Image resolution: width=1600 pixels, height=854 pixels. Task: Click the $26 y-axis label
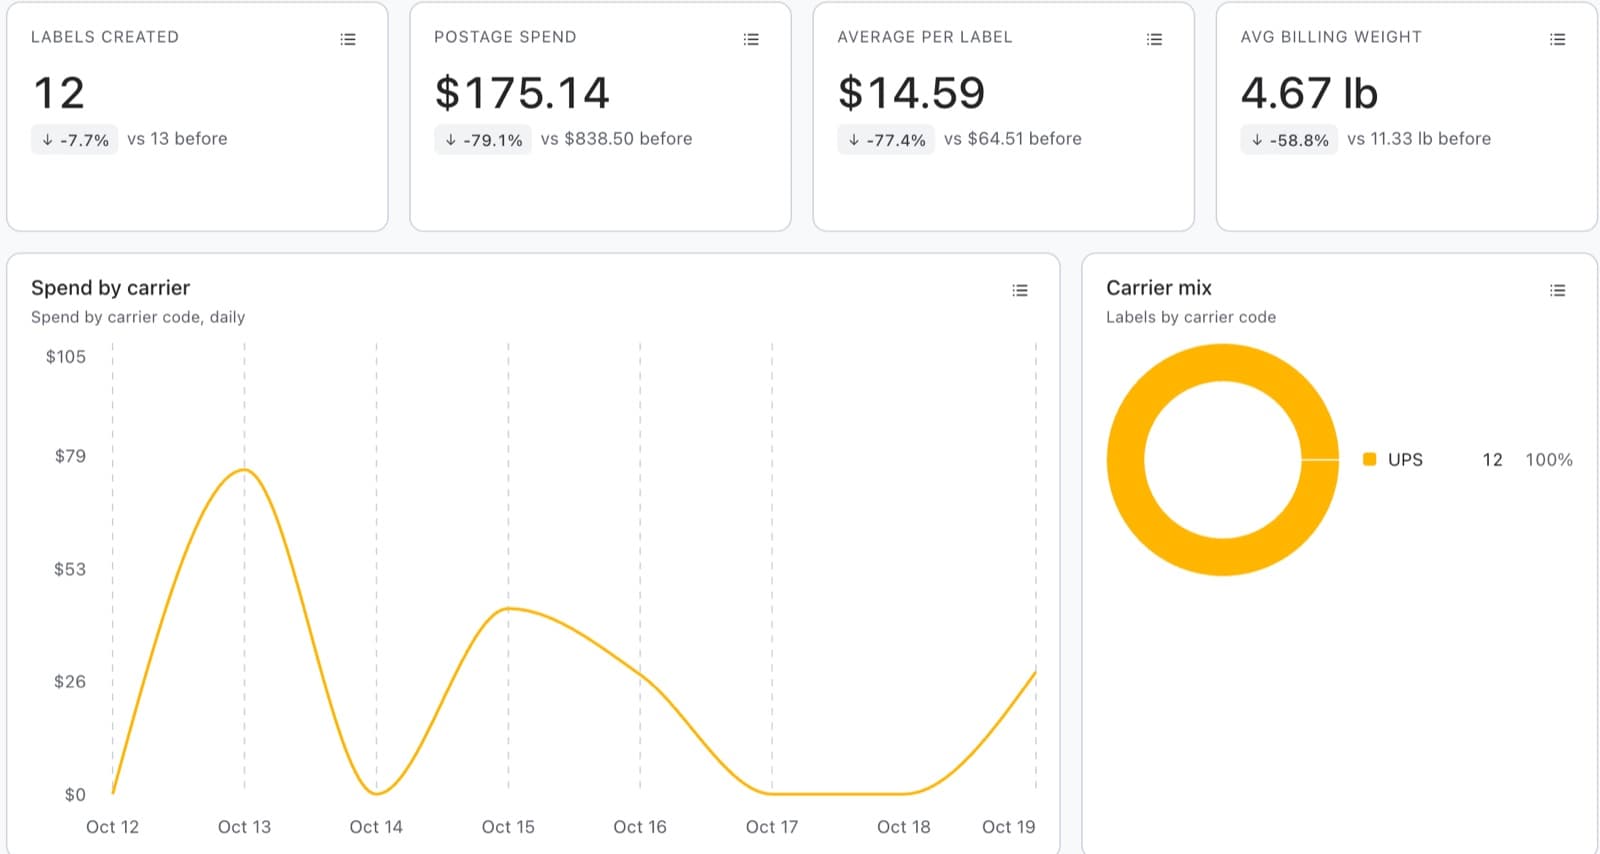(70, 682)
